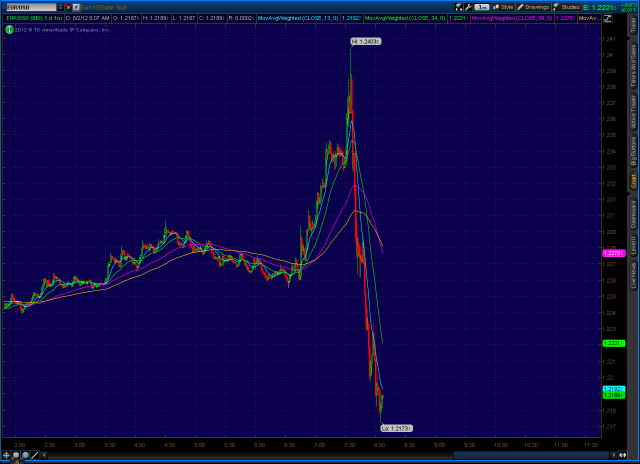Screen dimensions: 640x464
Task: Click the zoom out magnifier icon
Action: coord(25,455)
